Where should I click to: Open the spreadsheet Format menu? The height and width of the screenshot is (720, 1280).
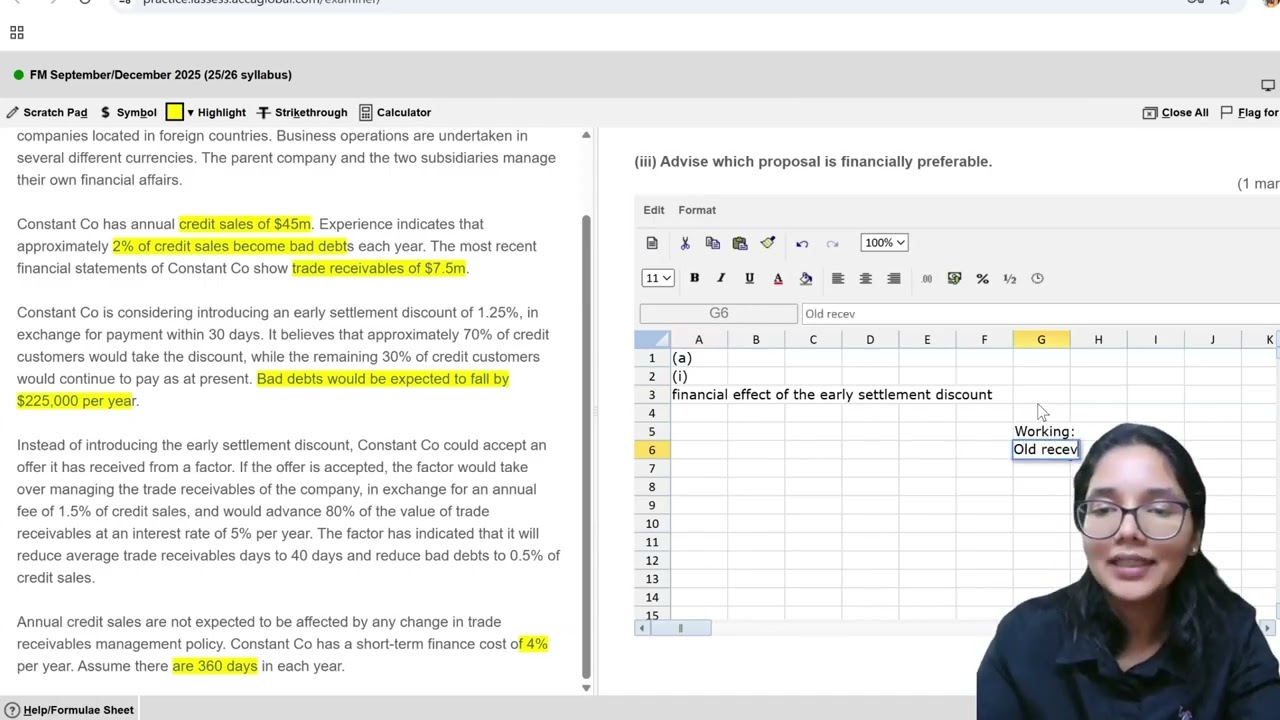click(697, 210)
